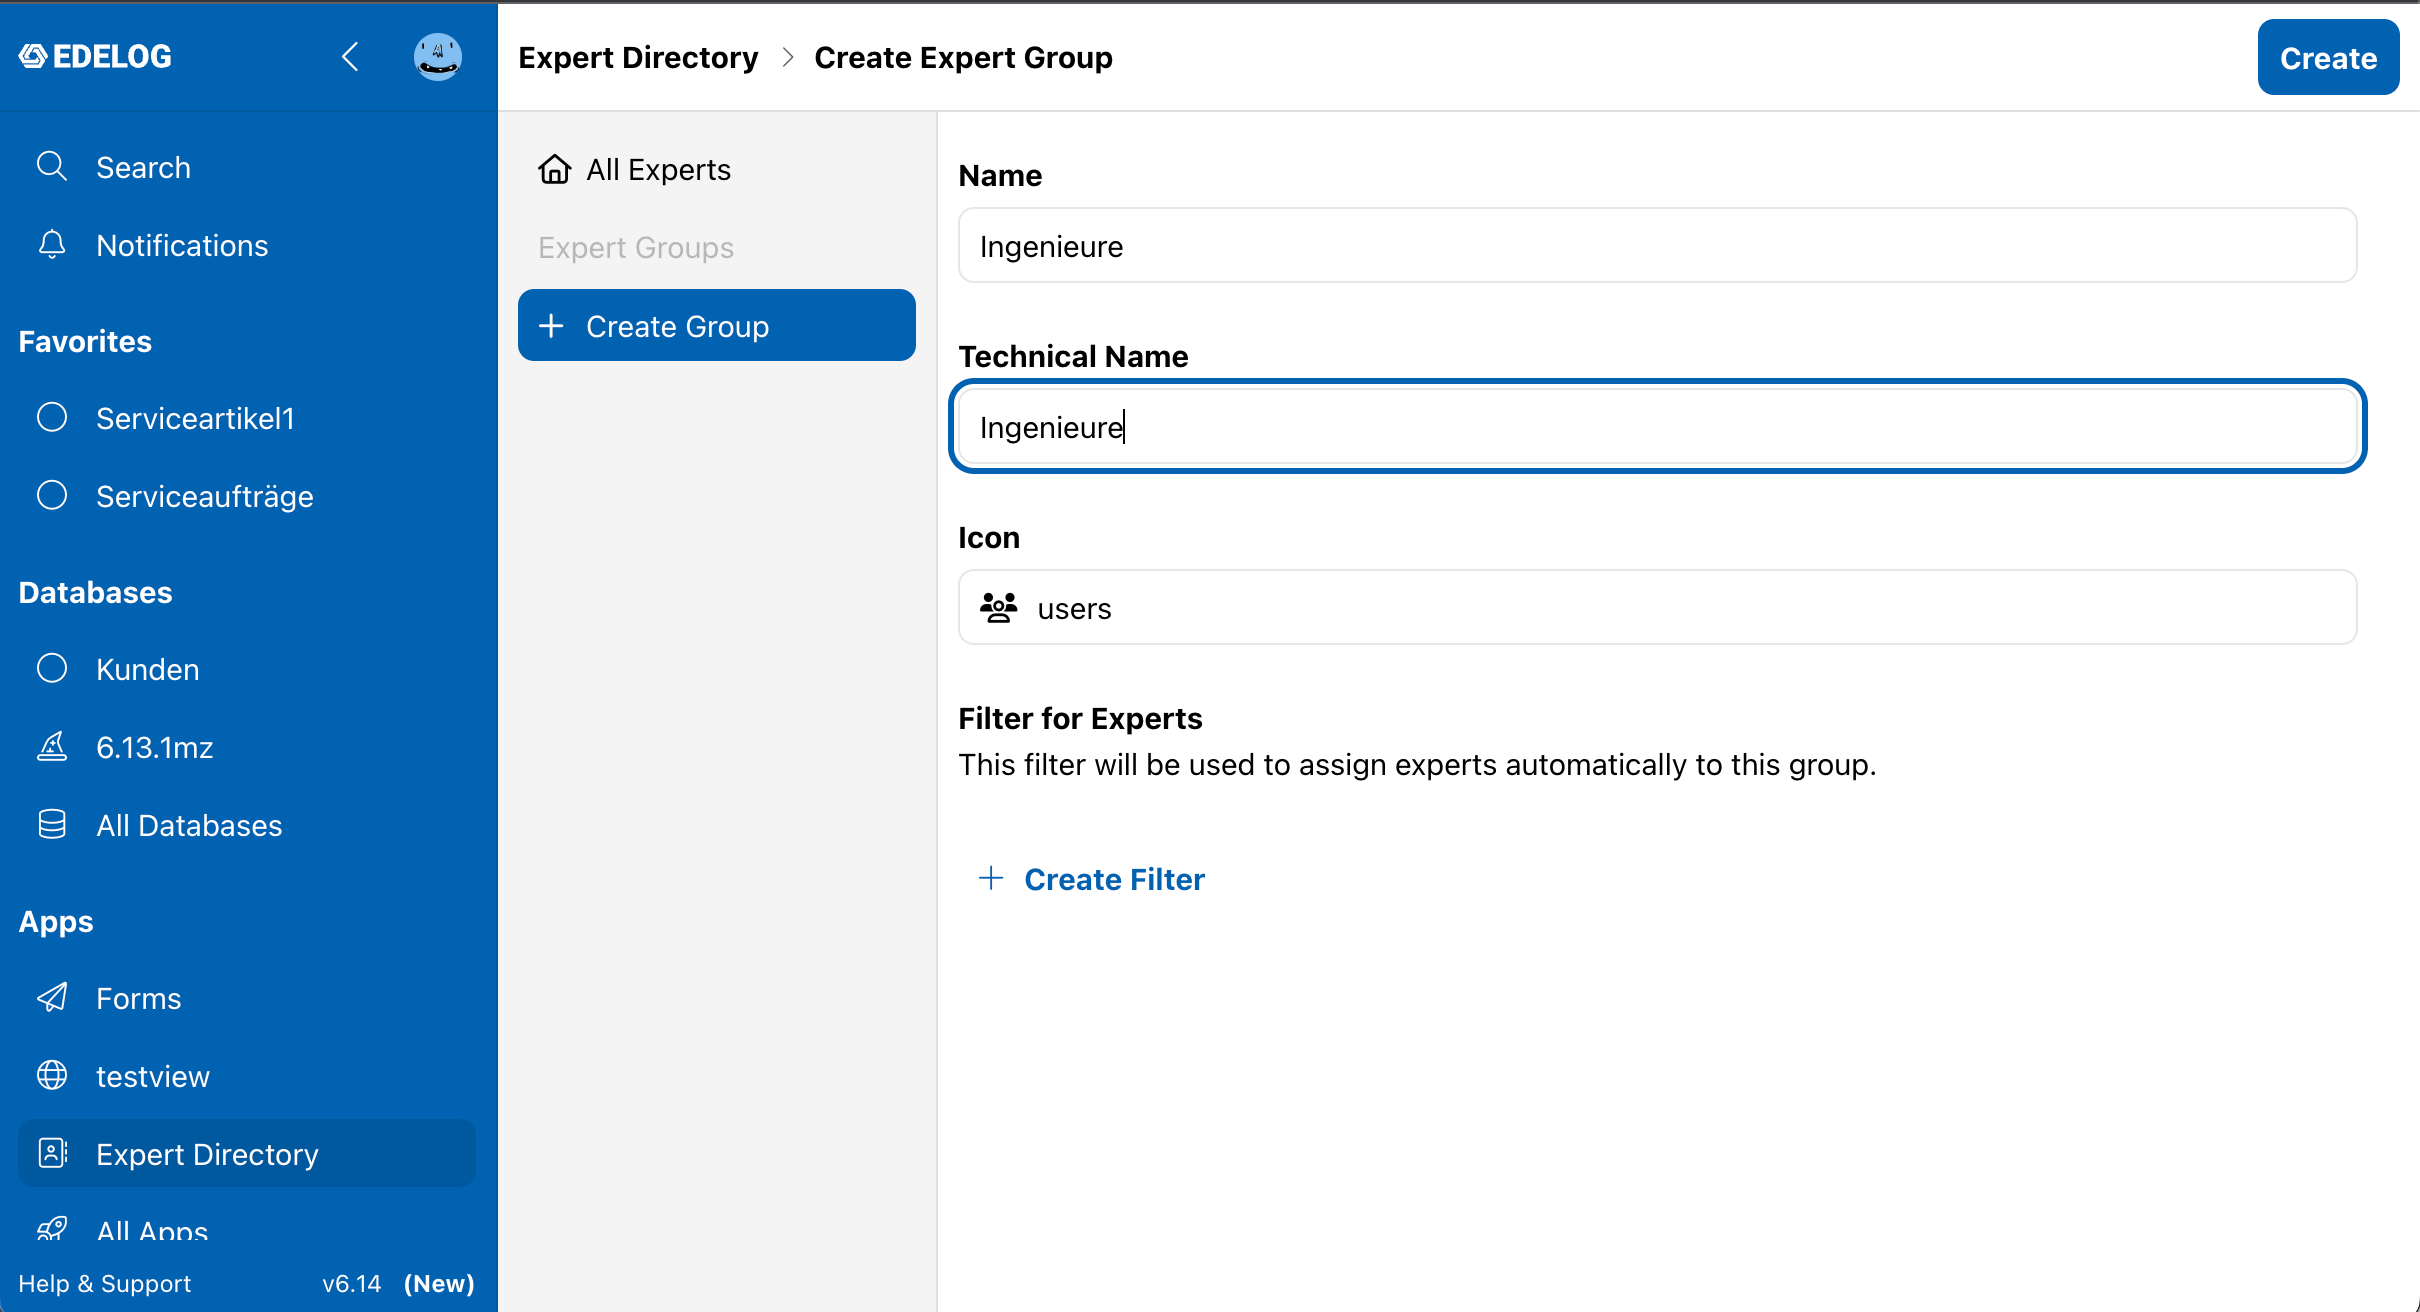Click the Expert Directory contact icon
This screenshot has width=2420, height=1312.
point(52,1153)
